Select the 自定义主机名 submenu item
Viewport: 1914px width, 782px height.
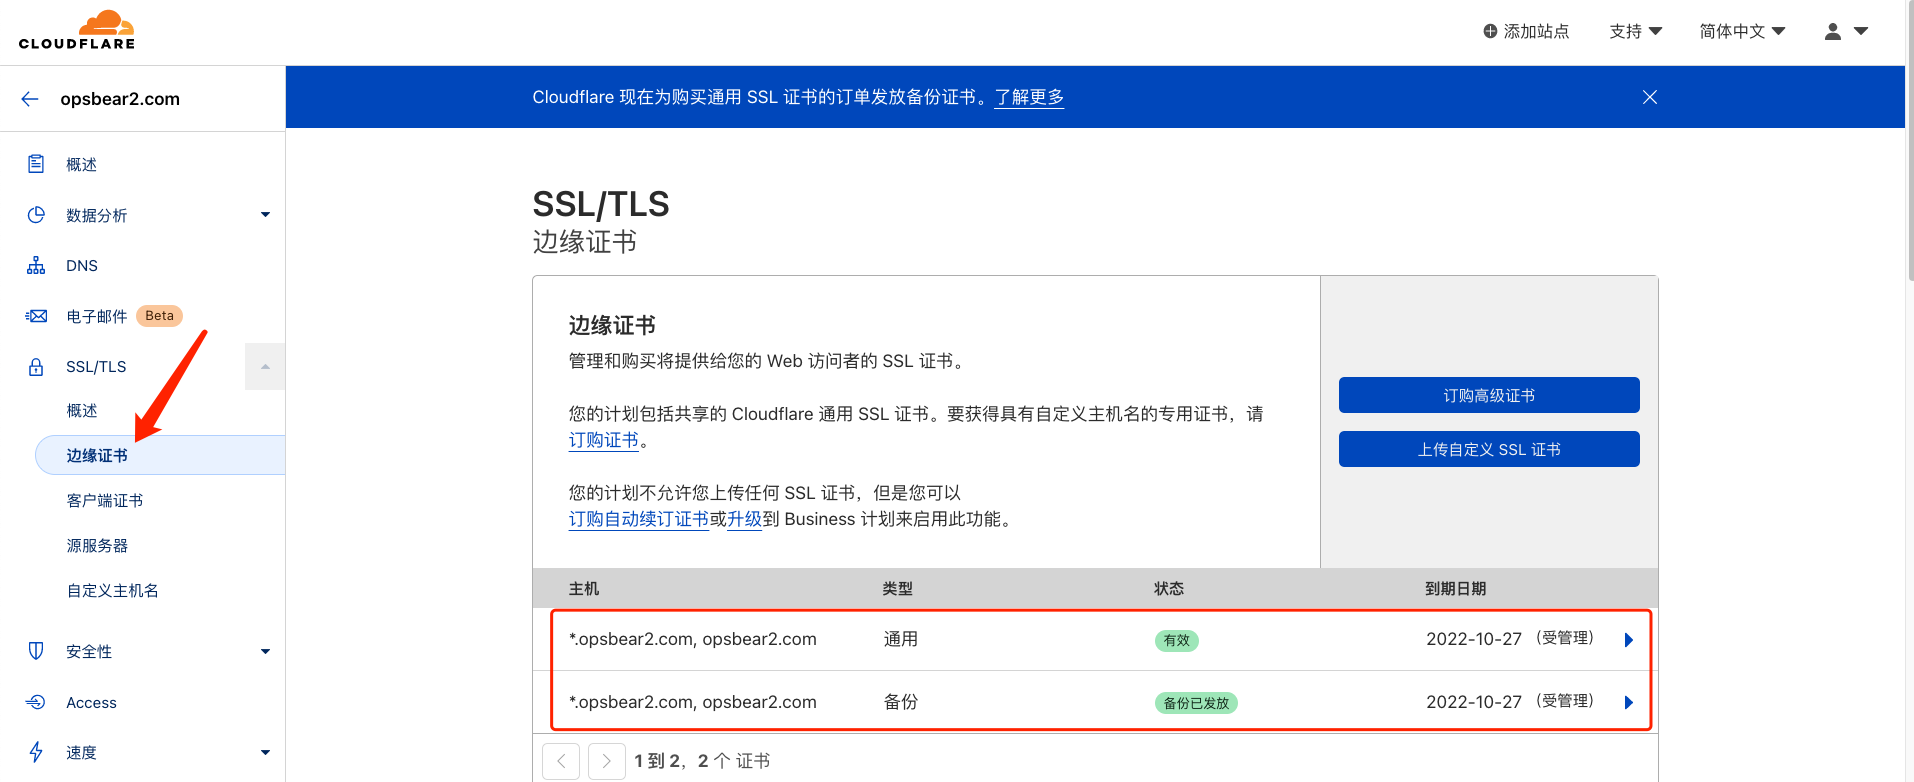coord(113,590)
